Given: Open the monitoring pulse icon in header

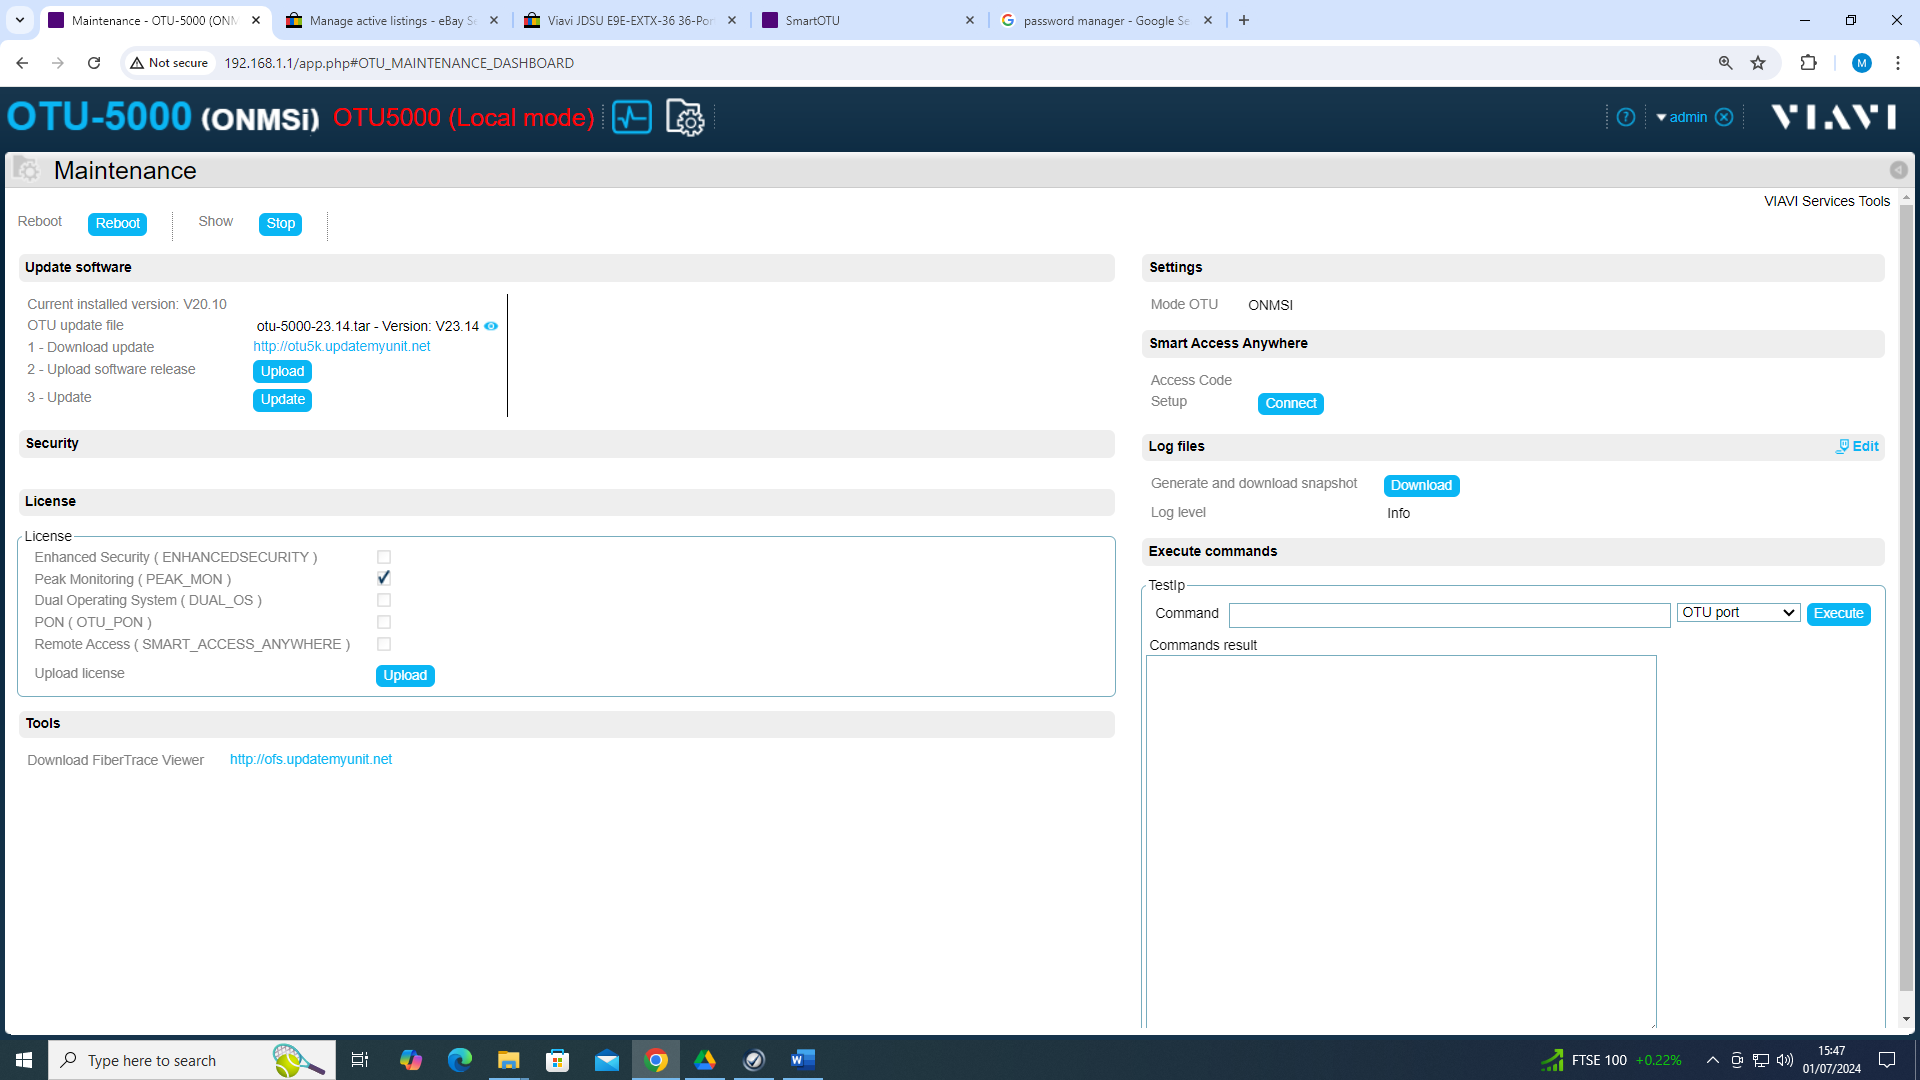Looking at the screenshot, I should tap(631, 117).
